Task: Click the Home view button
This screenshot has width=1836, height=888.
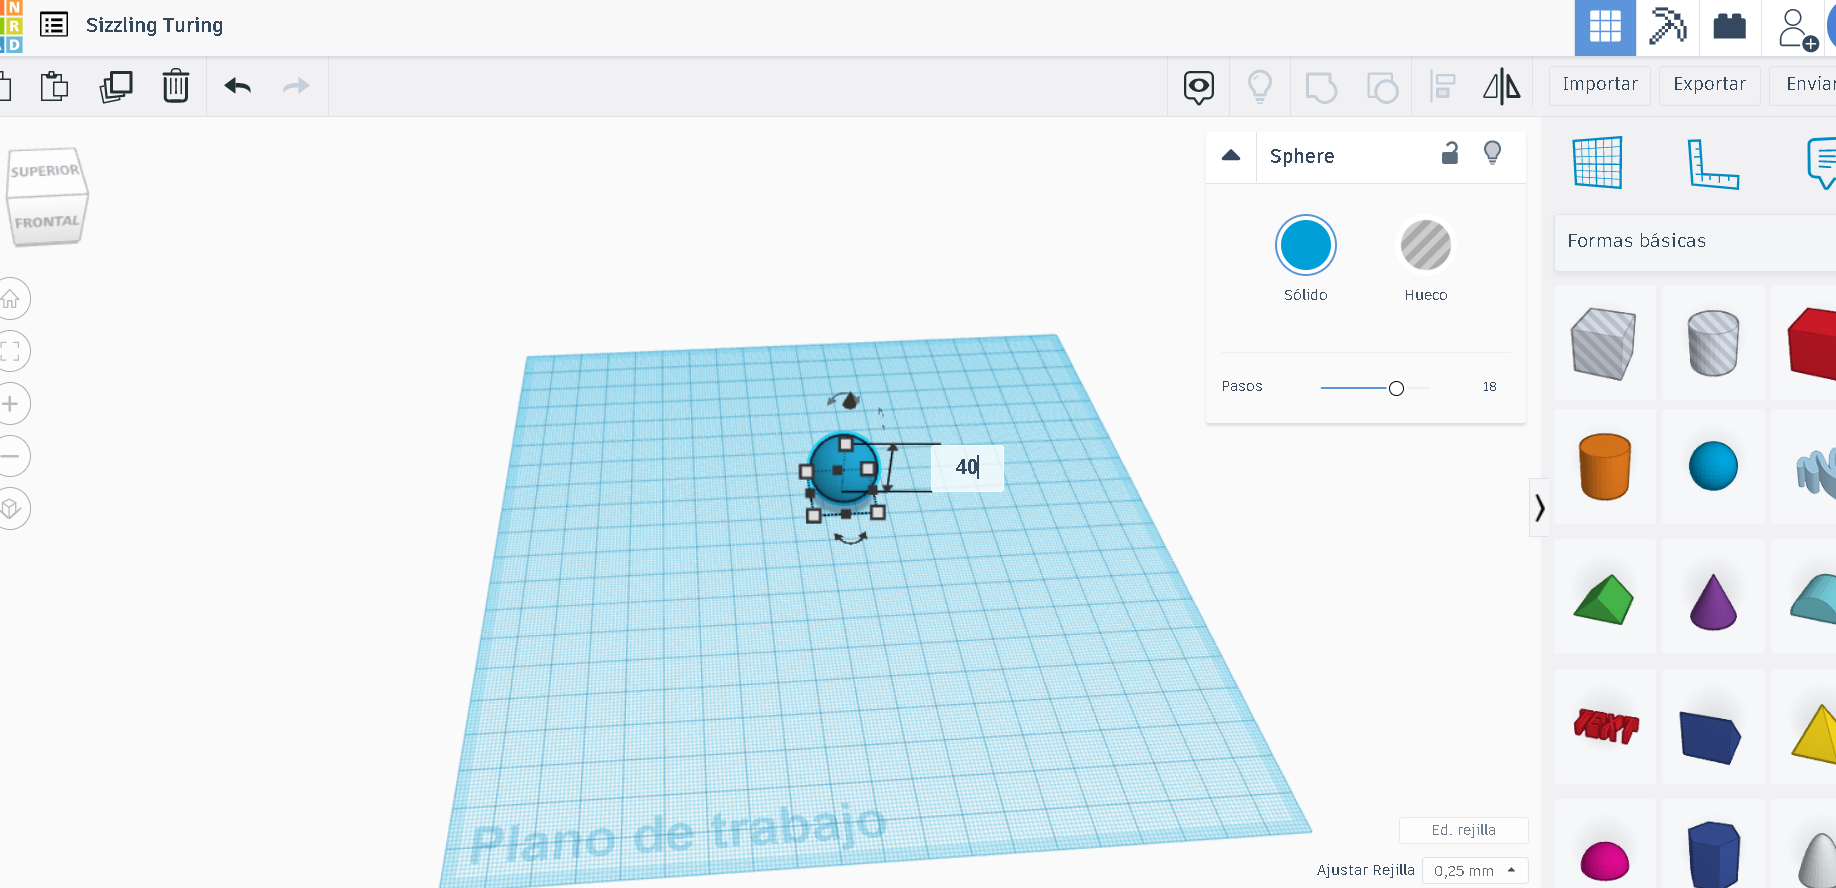Action: [11, 299]
